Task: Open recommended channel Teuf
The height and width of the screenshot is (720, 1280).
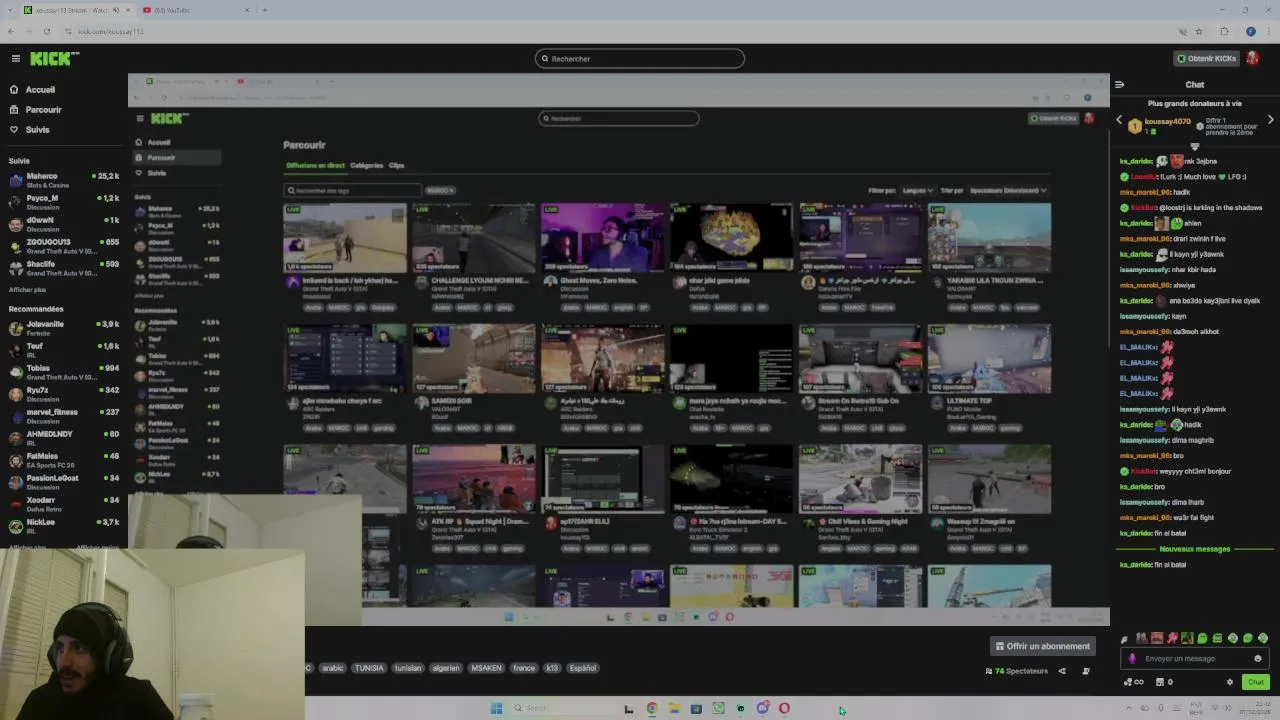Action: click(64, 350)
